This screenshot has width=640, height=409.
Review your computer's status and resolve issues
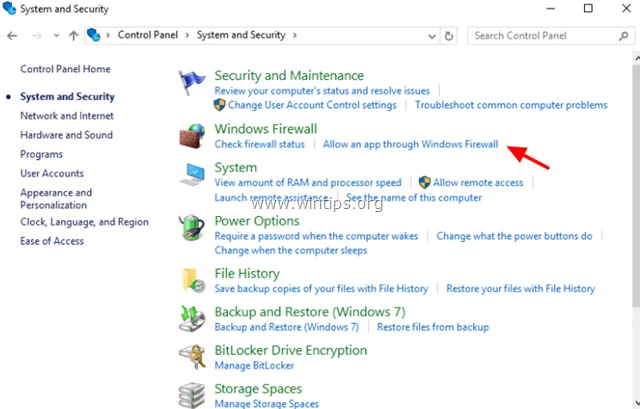point(322,91)
